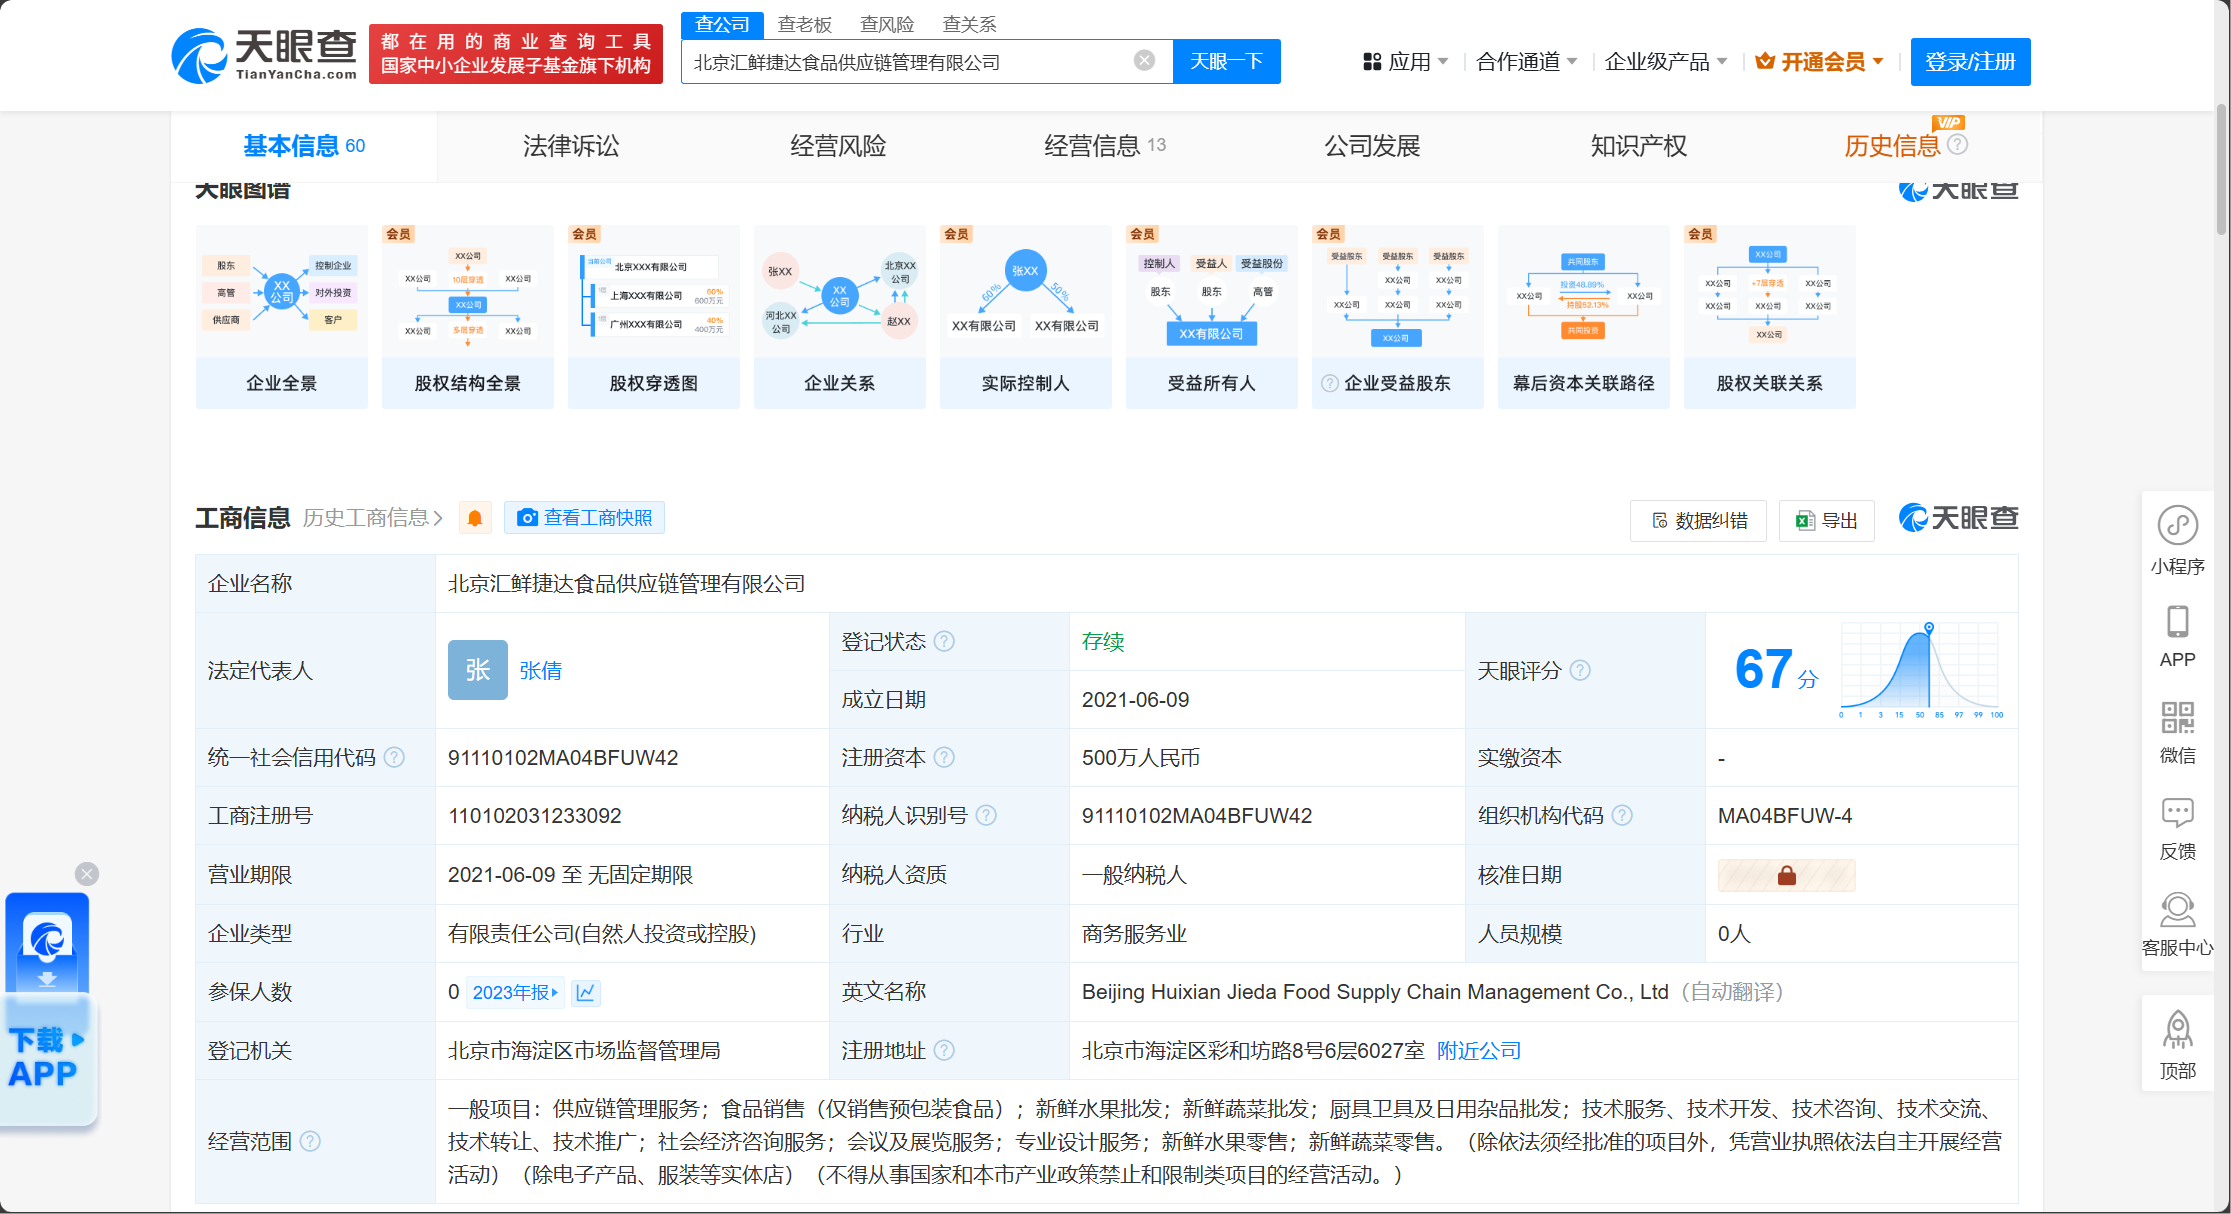Open legal representative 张倩 link
This screenshot has width=2231, height=1214.
click(540, 670)
